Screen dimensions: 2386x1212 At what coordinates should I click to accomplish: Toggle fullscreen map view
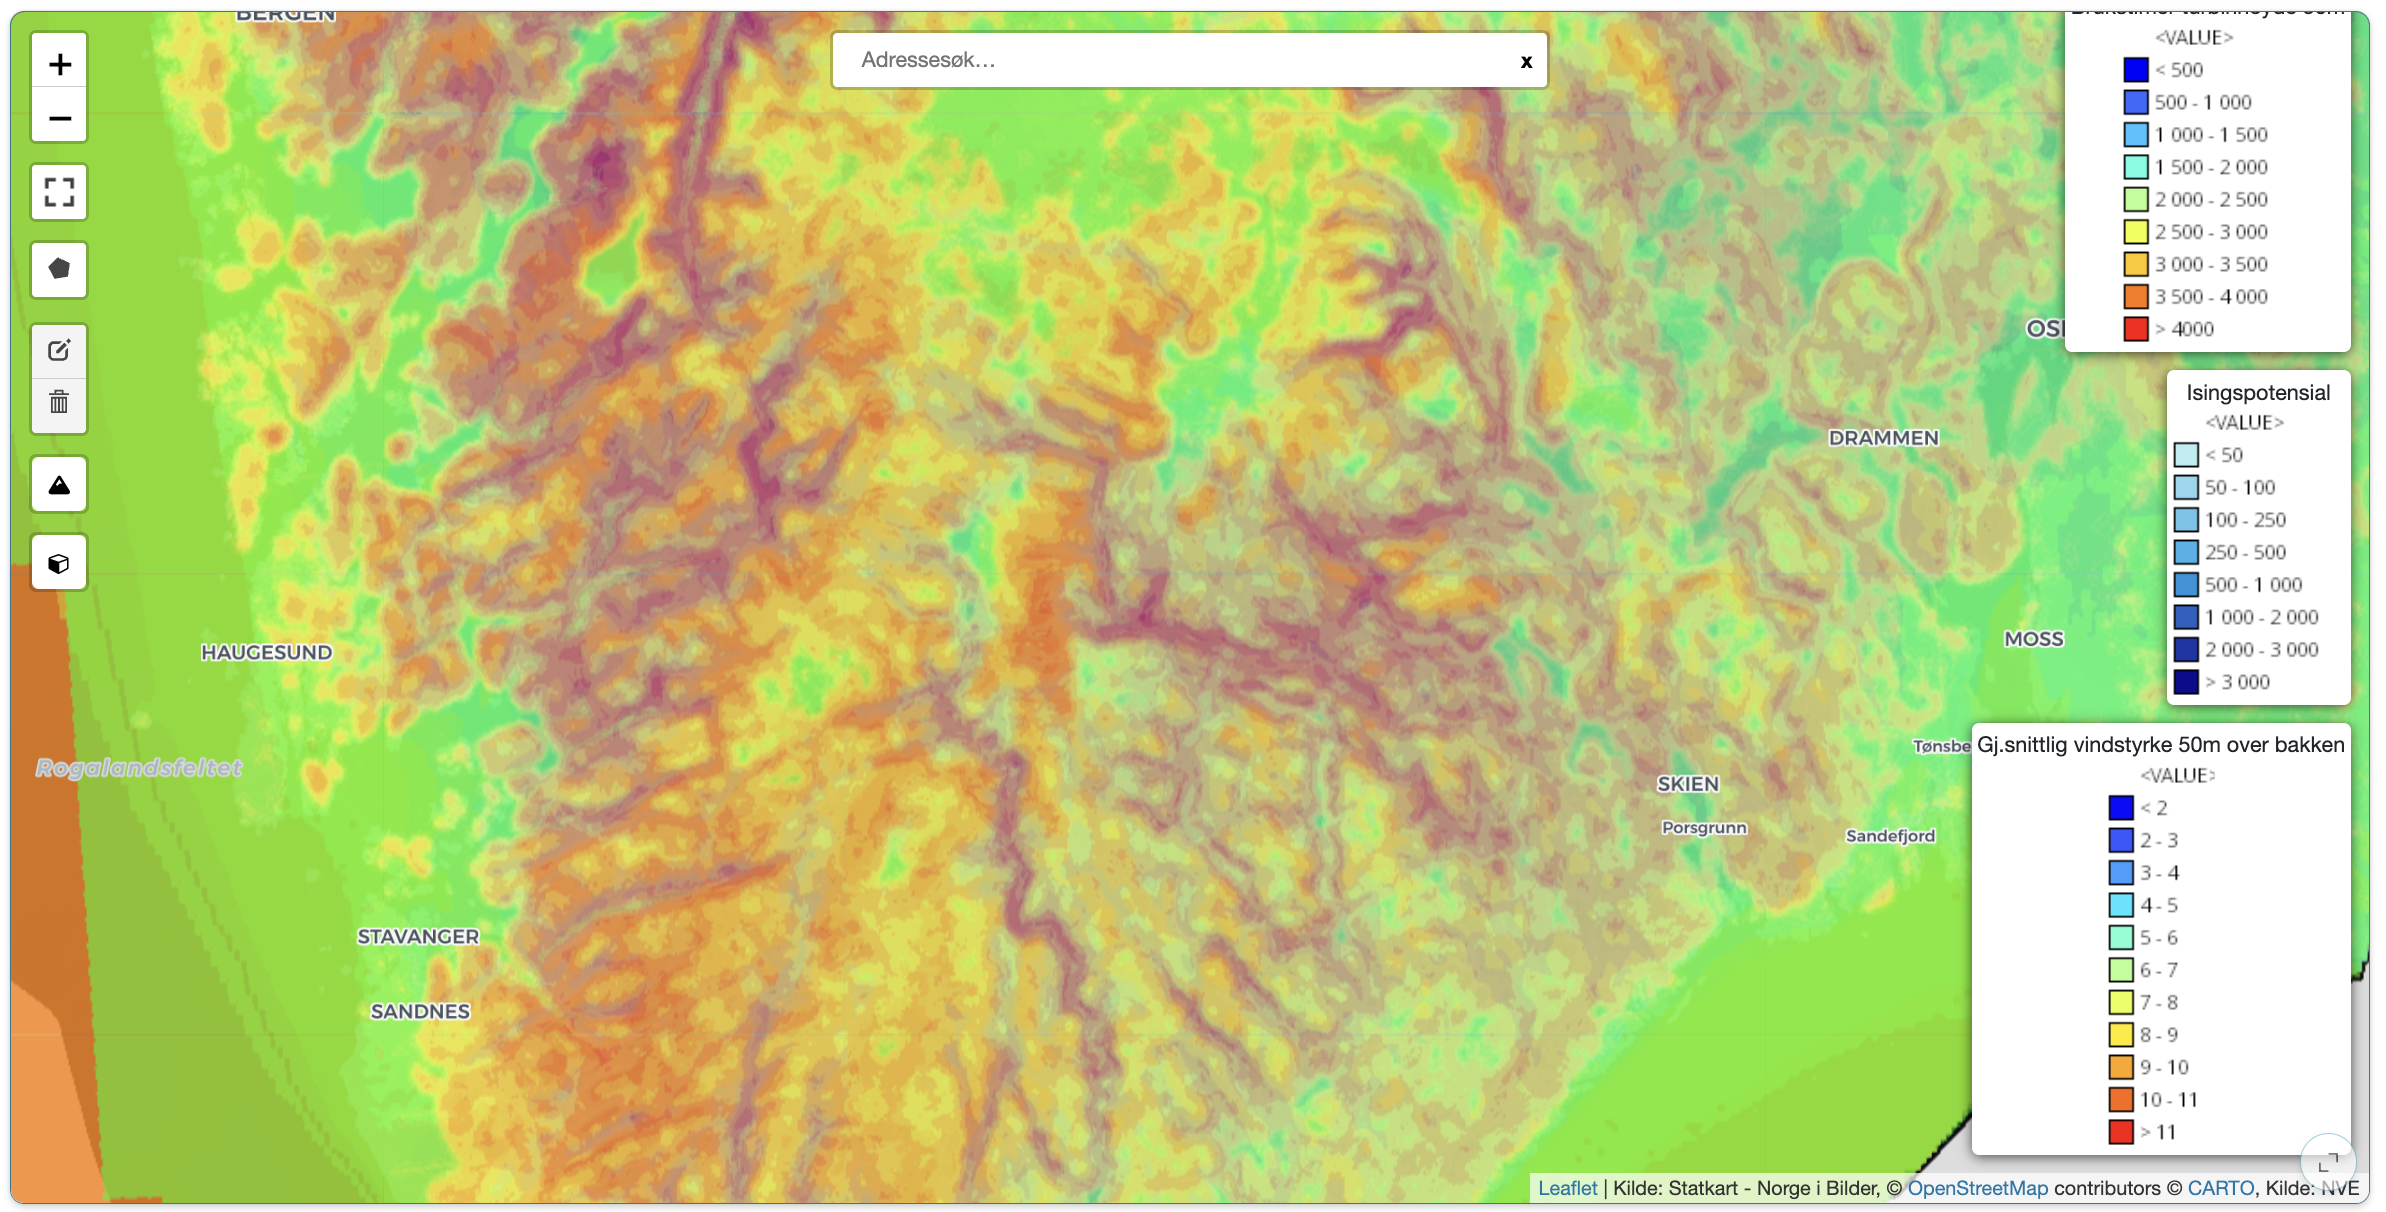tap(60, 192)
